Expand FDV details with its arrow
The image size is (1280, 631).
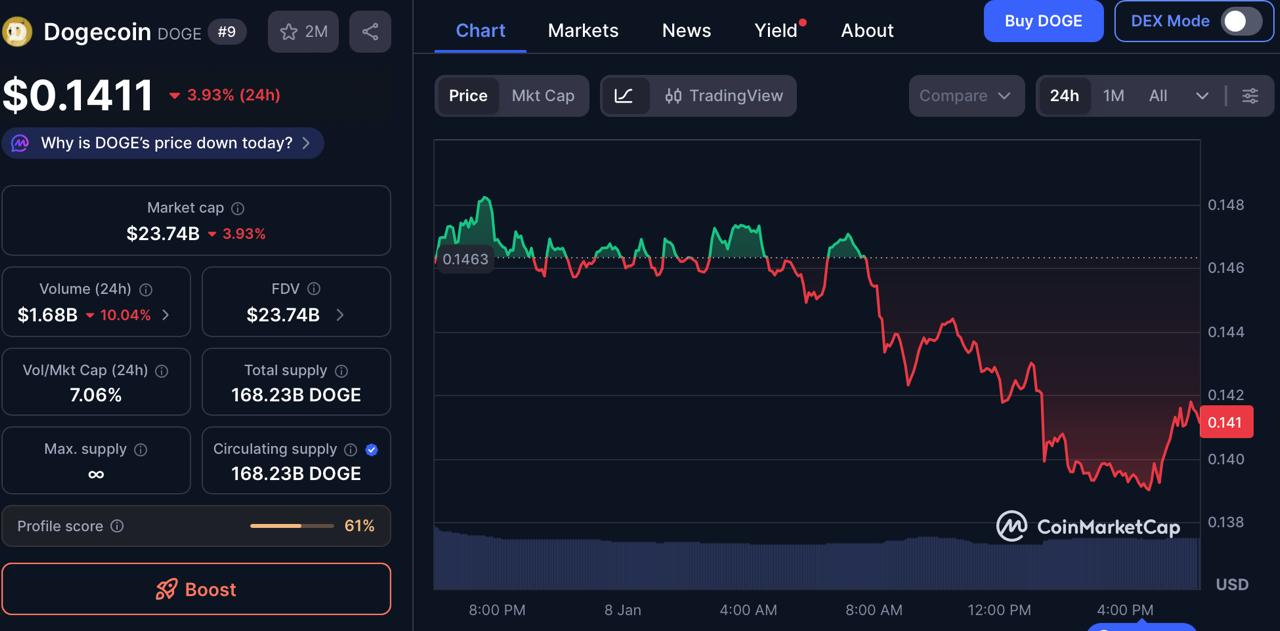pos(340,314)
